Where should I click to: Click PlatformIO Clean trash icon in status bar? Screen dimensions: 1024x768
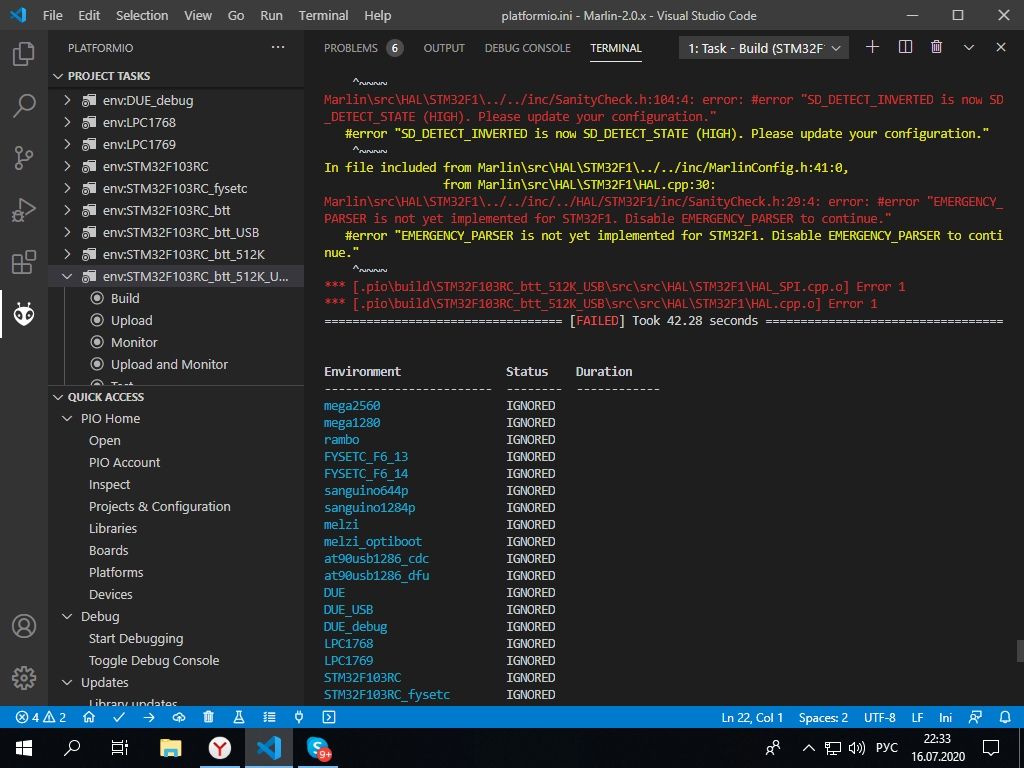click(x=208, y=717)
